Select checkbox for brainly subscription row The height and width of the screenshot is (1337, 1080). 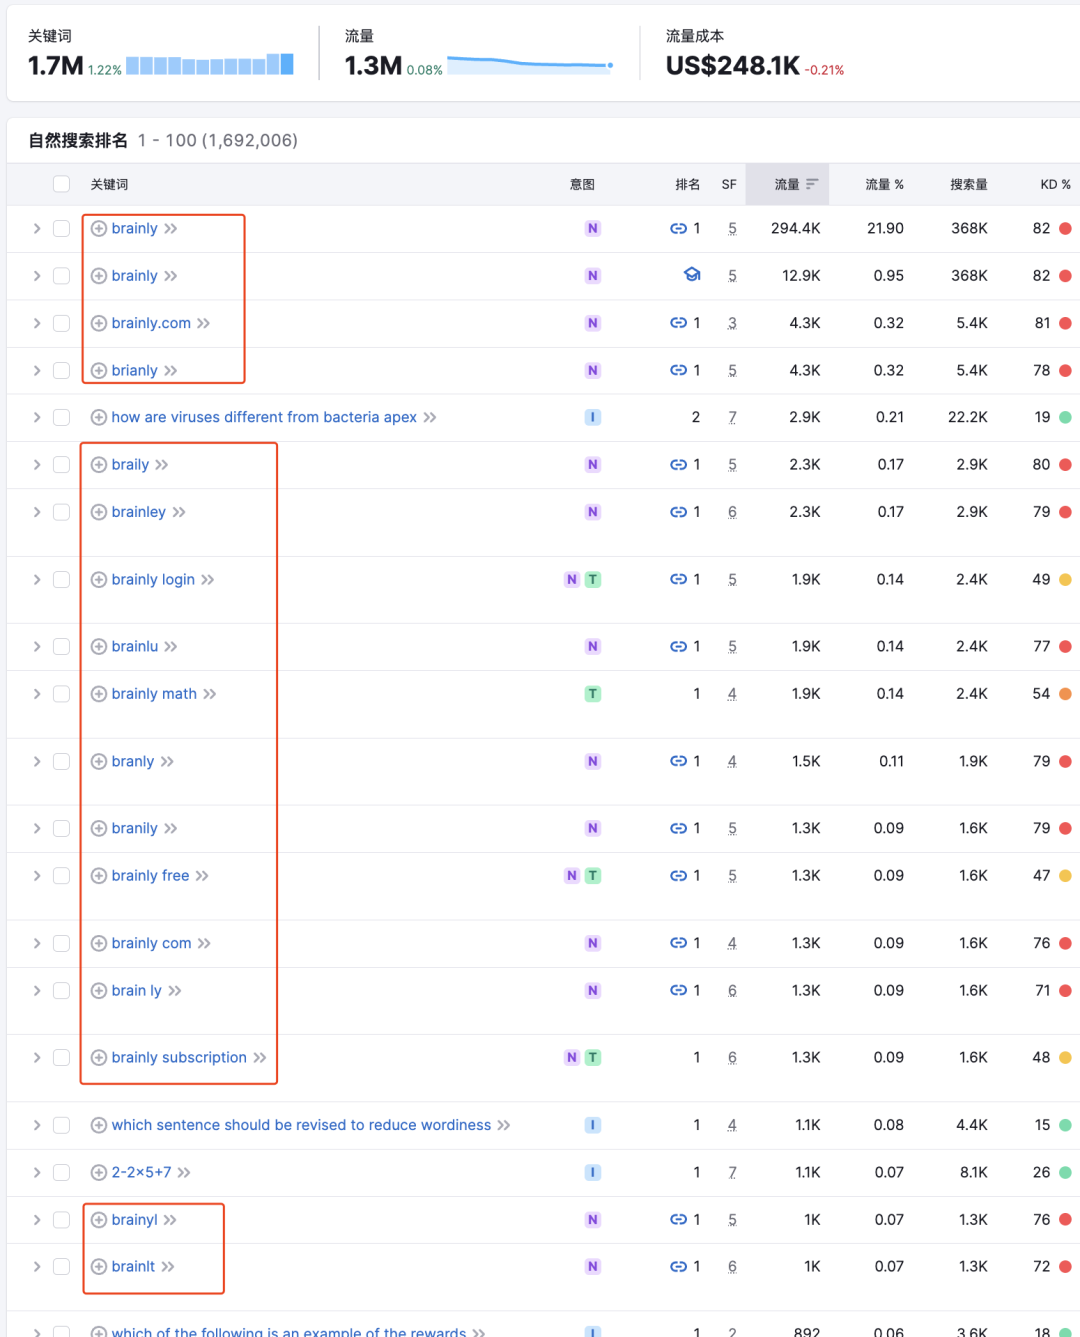click(x=61, y=1058)
